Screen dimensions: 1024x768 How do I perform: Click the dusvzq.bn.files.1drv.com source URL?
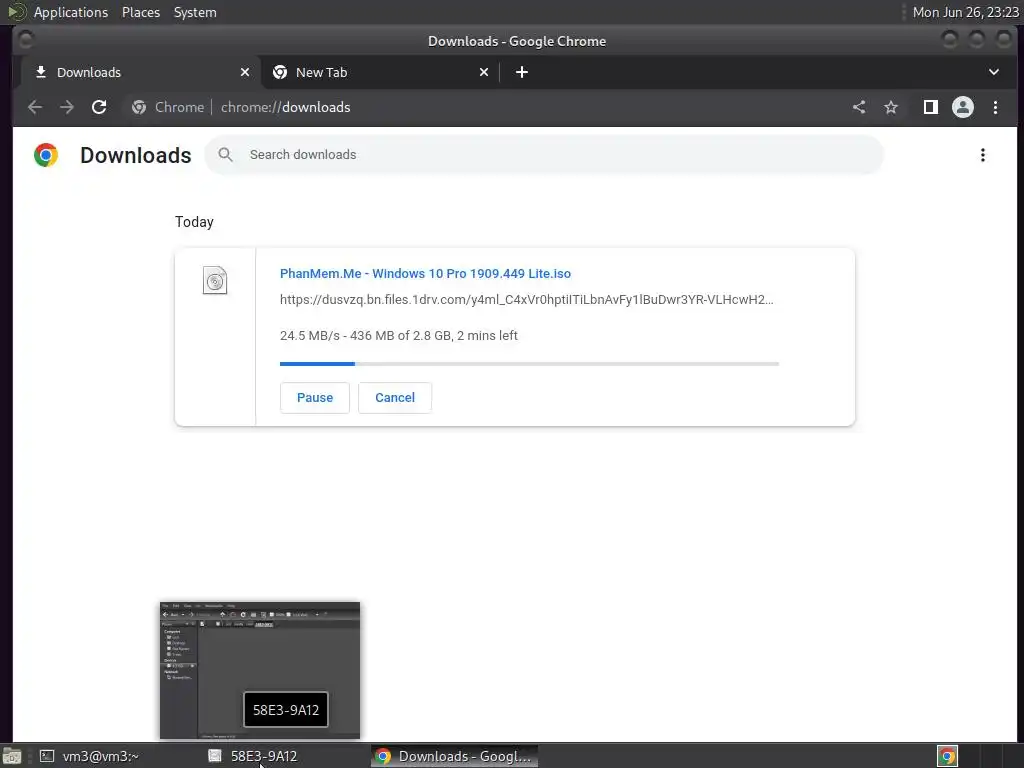coord(526,300)
